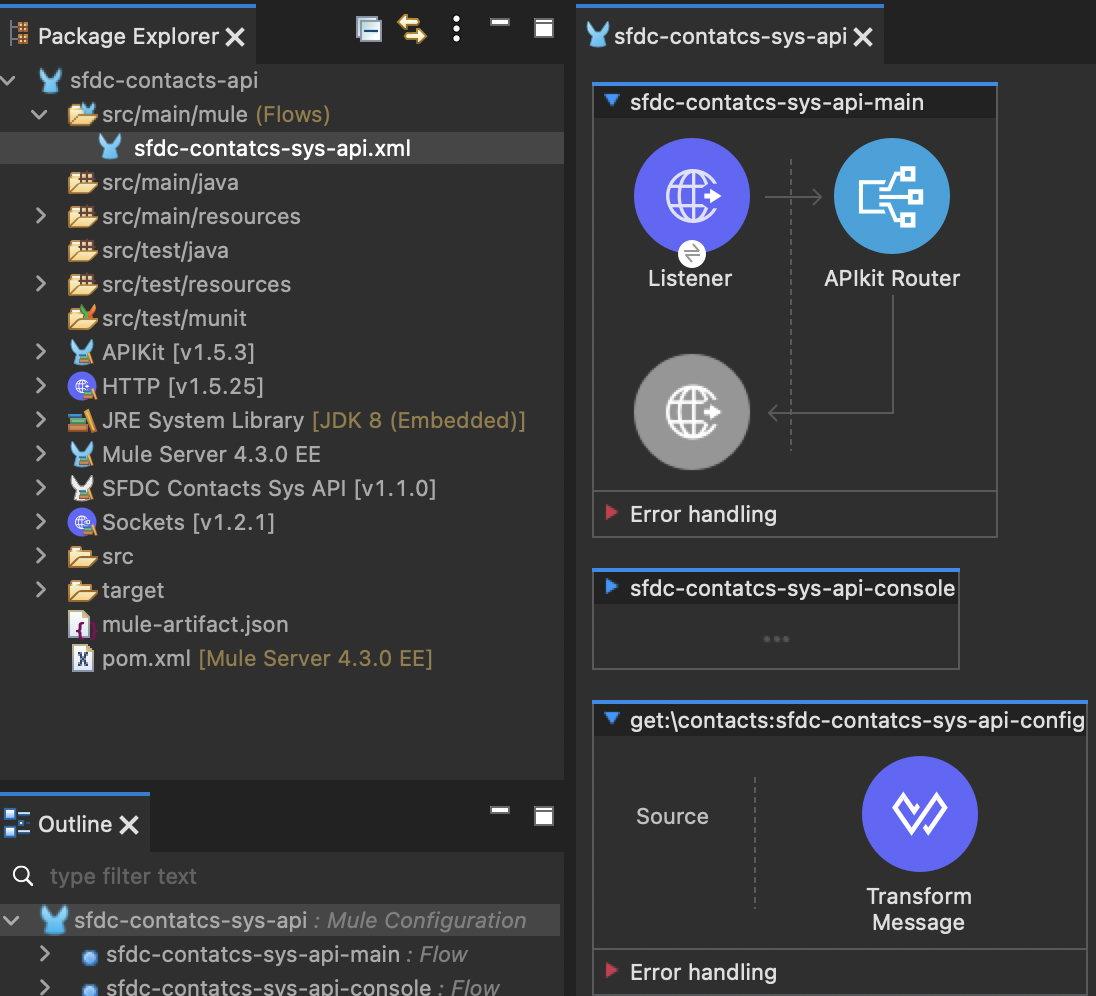Collapse the get:\contacts flow
This screenshot has height=996, width=1096.
click(612, 719)
